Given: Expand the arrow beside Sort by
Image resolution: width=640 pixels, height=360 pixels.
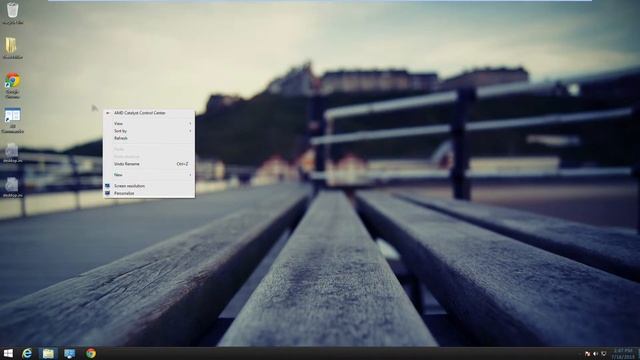Looking at the screenshot, I should point(190,131).
